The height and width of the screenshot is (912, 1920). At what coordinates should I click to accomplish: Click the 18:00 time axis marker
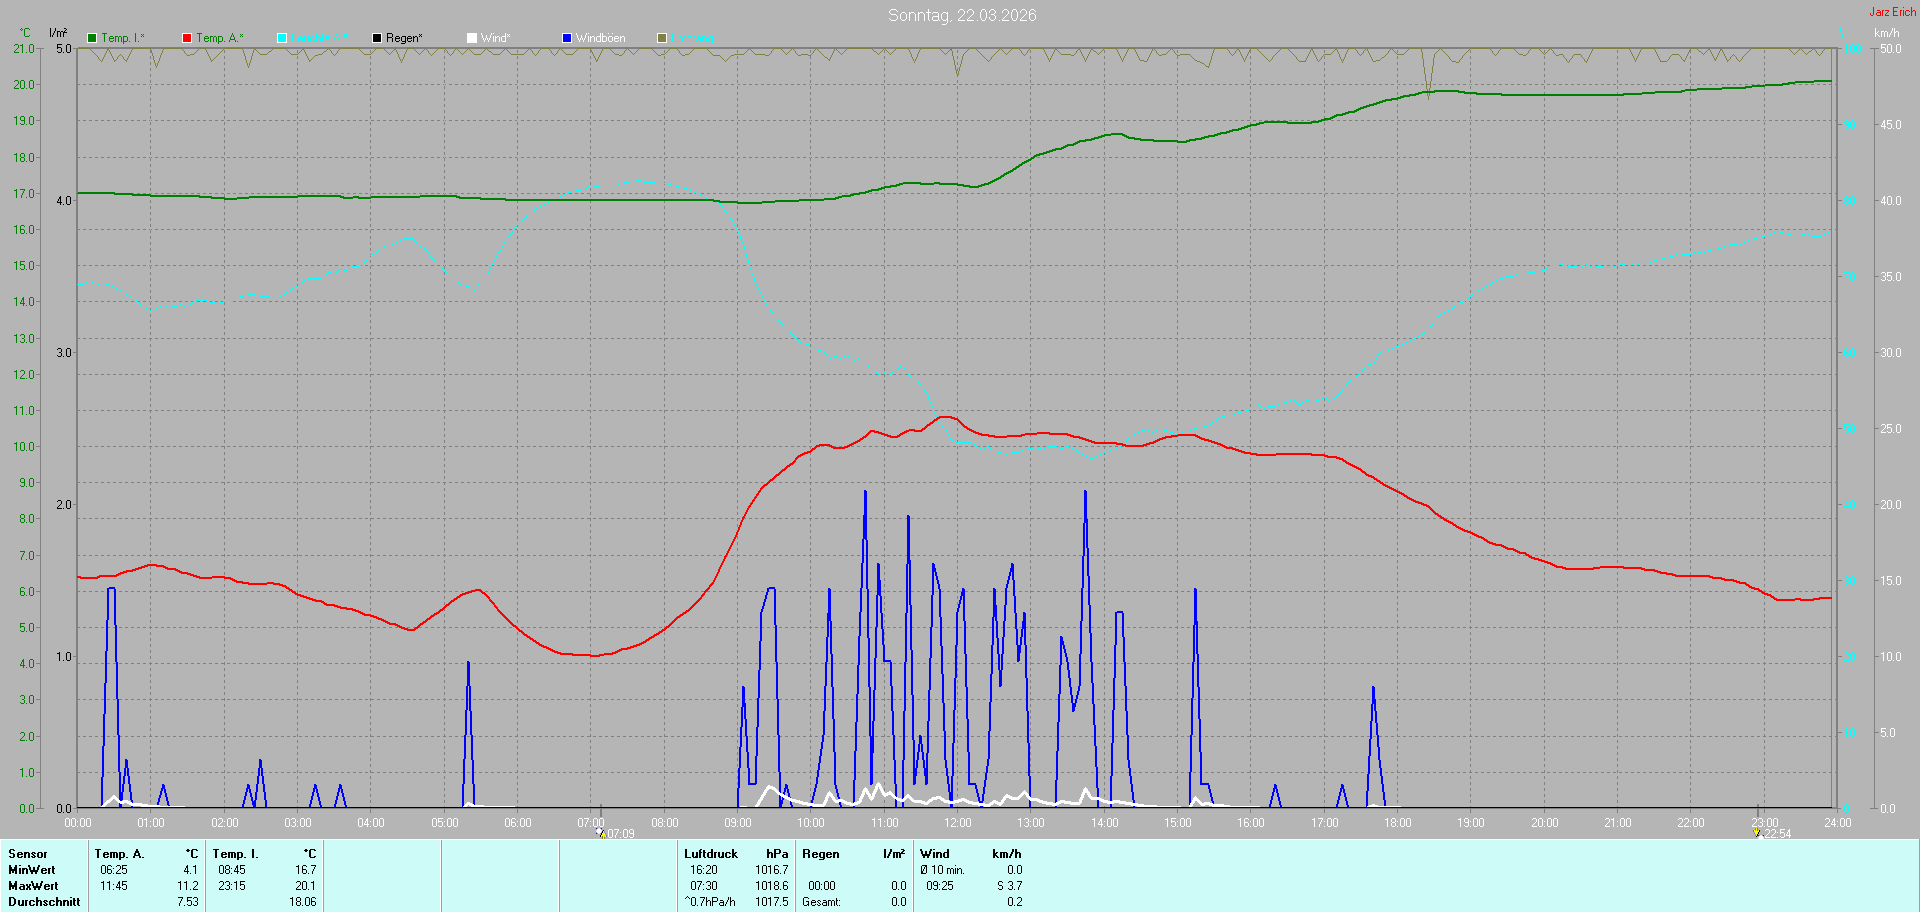click(1398, 823)
